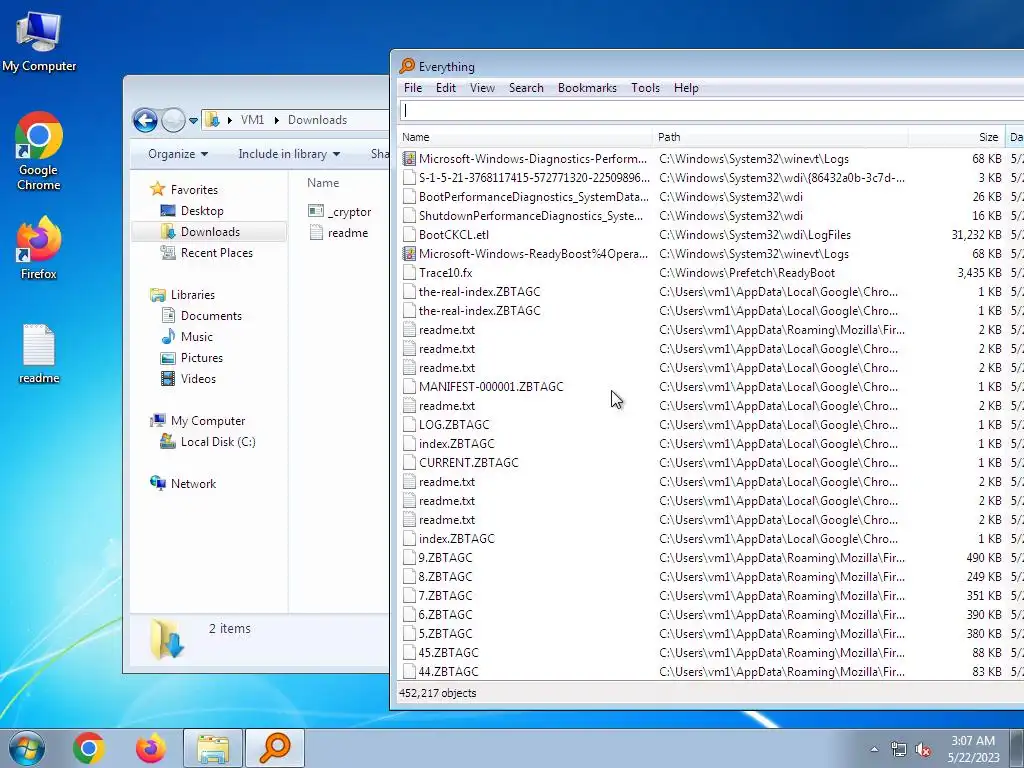Open Edit menu in Everything
The image size is (1024, 768).
[x=446, y=88]
